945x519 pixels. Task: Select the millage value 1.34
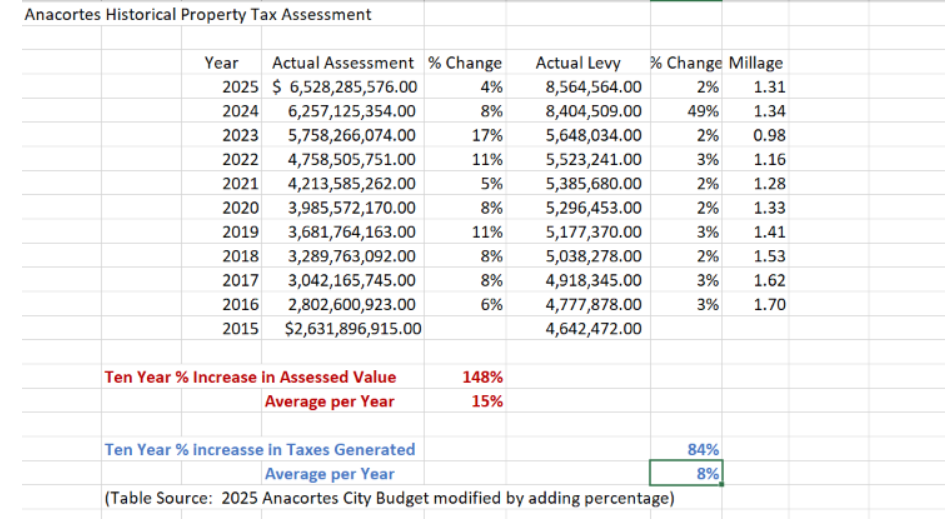click(x=770, y=111)
